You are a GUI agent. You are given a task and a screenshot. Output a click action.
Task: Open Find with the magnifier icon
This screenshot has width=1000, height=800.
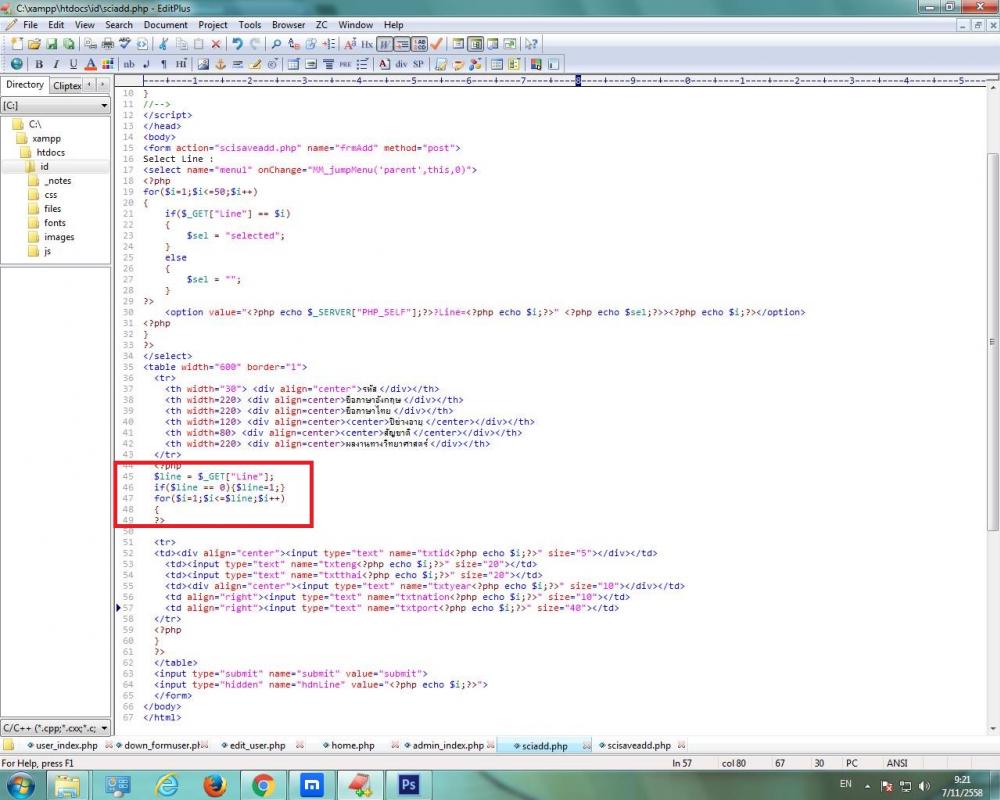[x=276, y=44]
